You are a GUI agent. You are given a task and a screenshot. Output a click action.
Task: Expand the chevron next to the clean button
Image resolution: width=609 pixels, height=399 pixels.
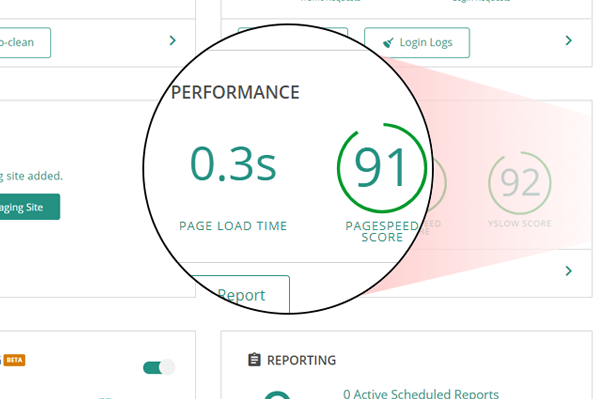pyautogui.click(x=173, y=40)
